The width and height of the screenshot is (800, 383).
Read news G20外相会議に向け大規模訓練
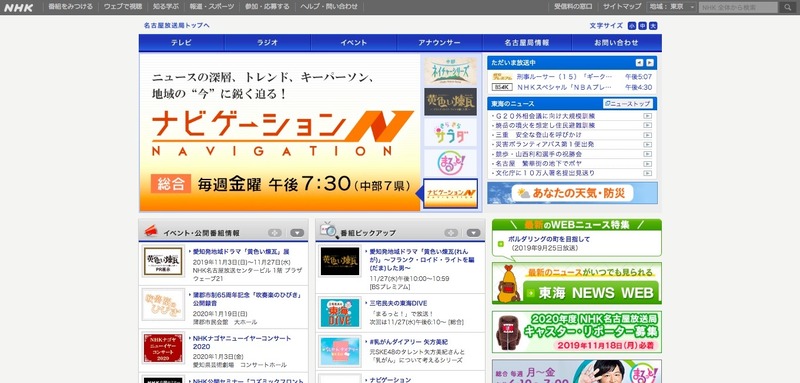pos(545,116)
